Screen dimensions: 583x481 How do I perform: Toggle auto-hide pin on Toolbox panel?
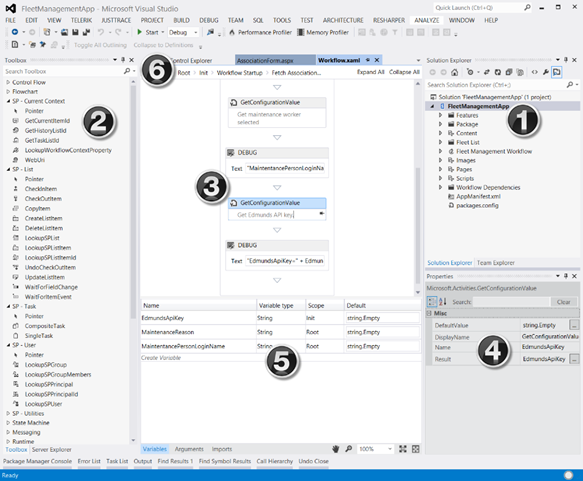[x=123, y=59]
